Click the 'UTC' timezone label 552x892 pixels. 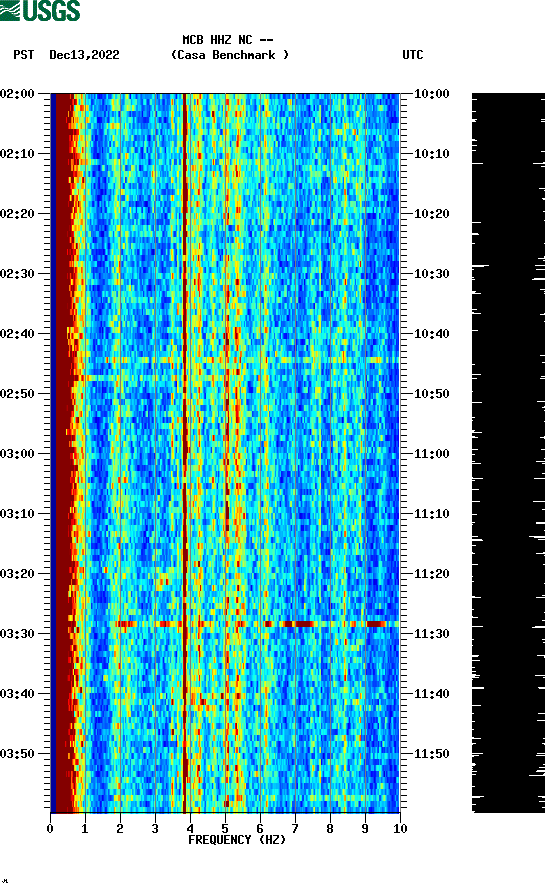pyautogui.click(x=413, y=55)
